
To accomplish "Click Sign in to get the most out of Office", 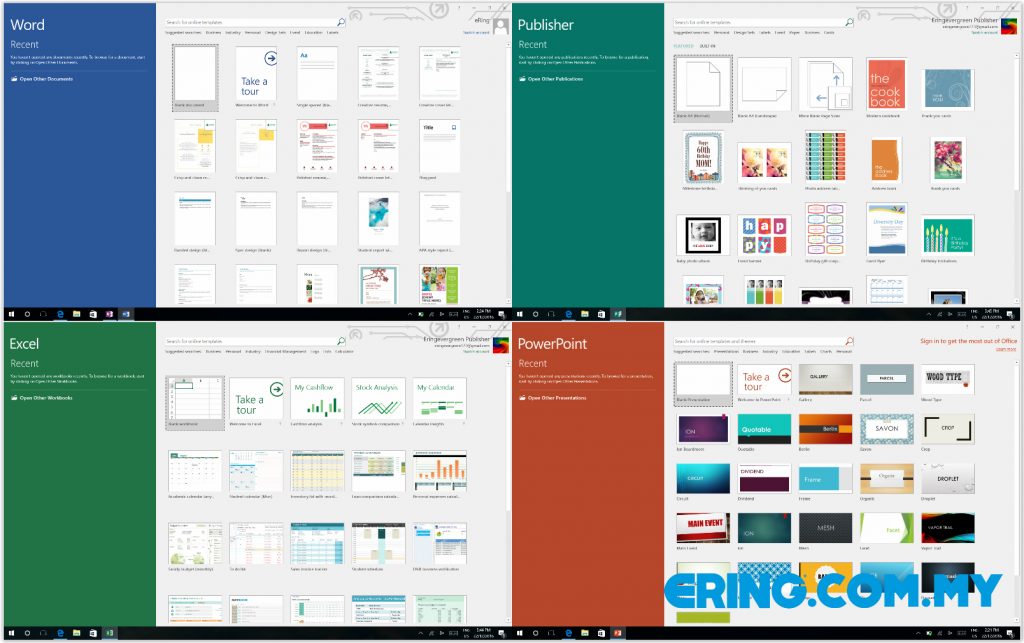I will [968, 341].
